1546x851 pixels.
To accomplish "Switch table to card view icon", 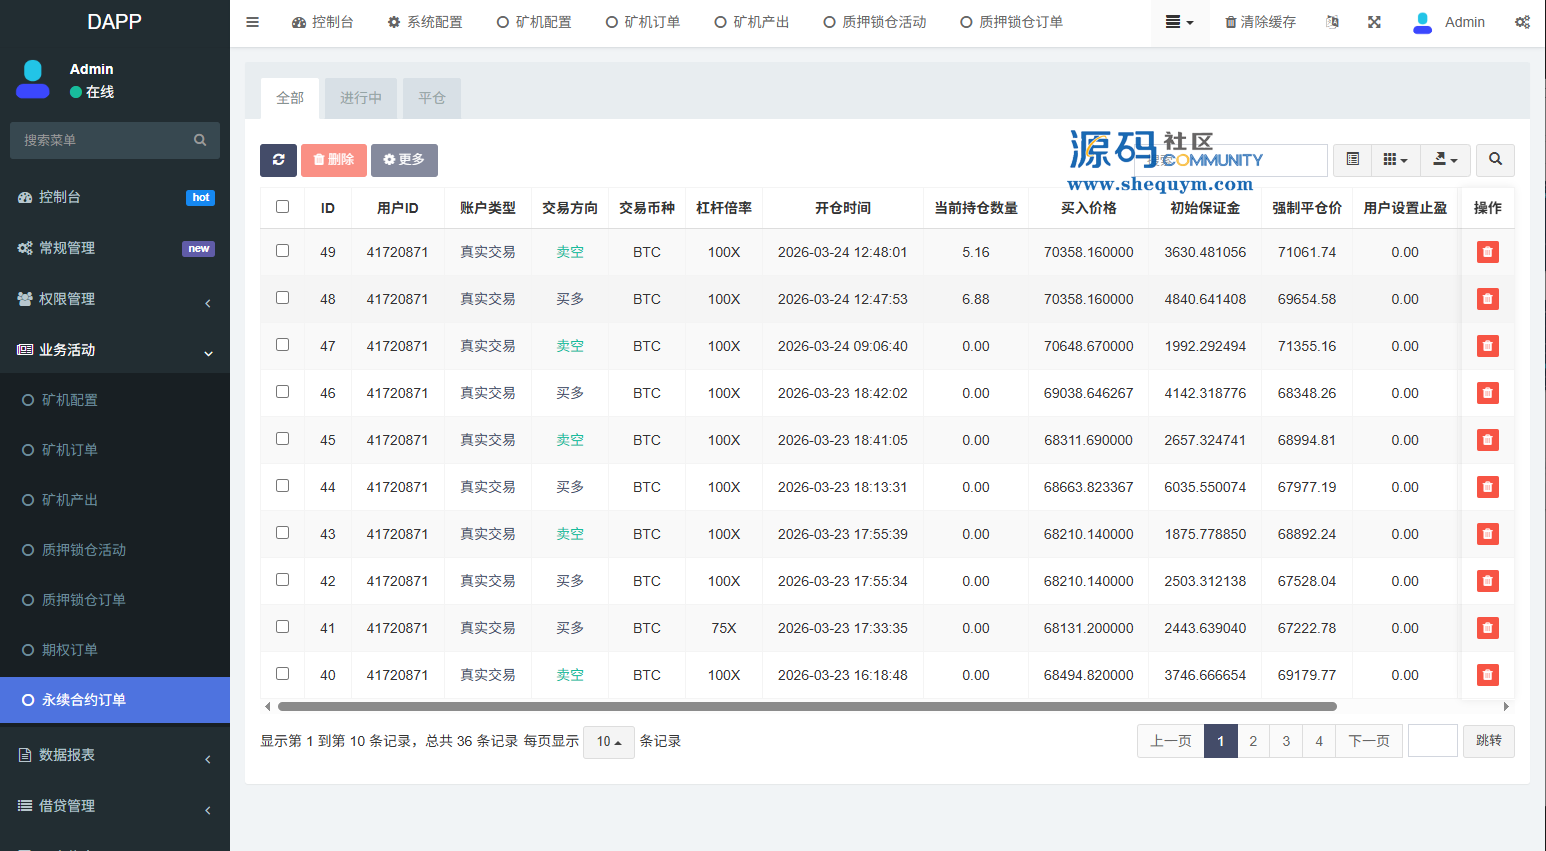I will pos(1352,160).
